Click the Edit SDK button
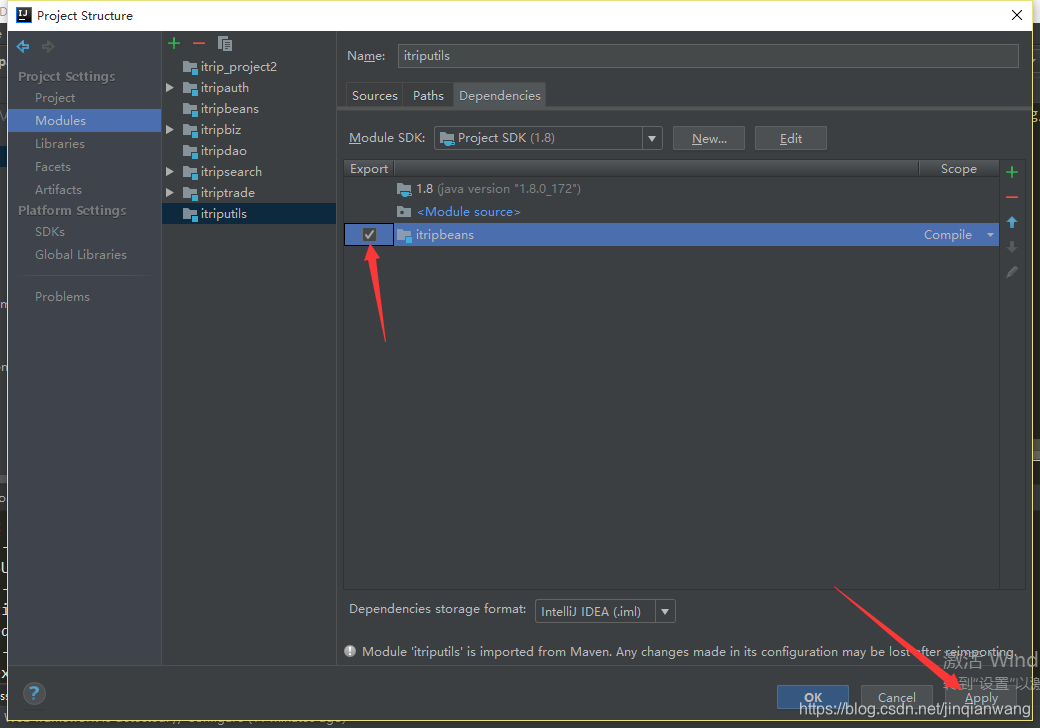Viewport: 1040px width, 728px height. click(791, 139)
